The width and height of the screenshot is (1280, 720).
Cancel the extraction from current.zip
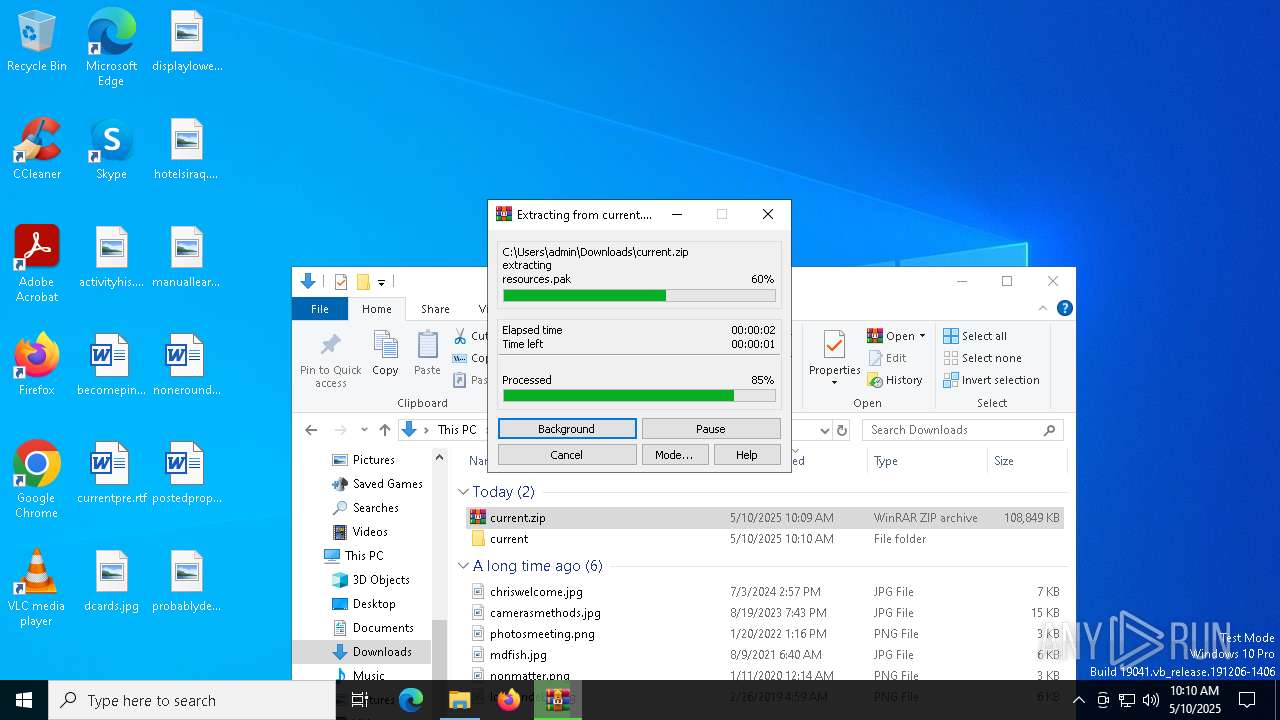567,455
